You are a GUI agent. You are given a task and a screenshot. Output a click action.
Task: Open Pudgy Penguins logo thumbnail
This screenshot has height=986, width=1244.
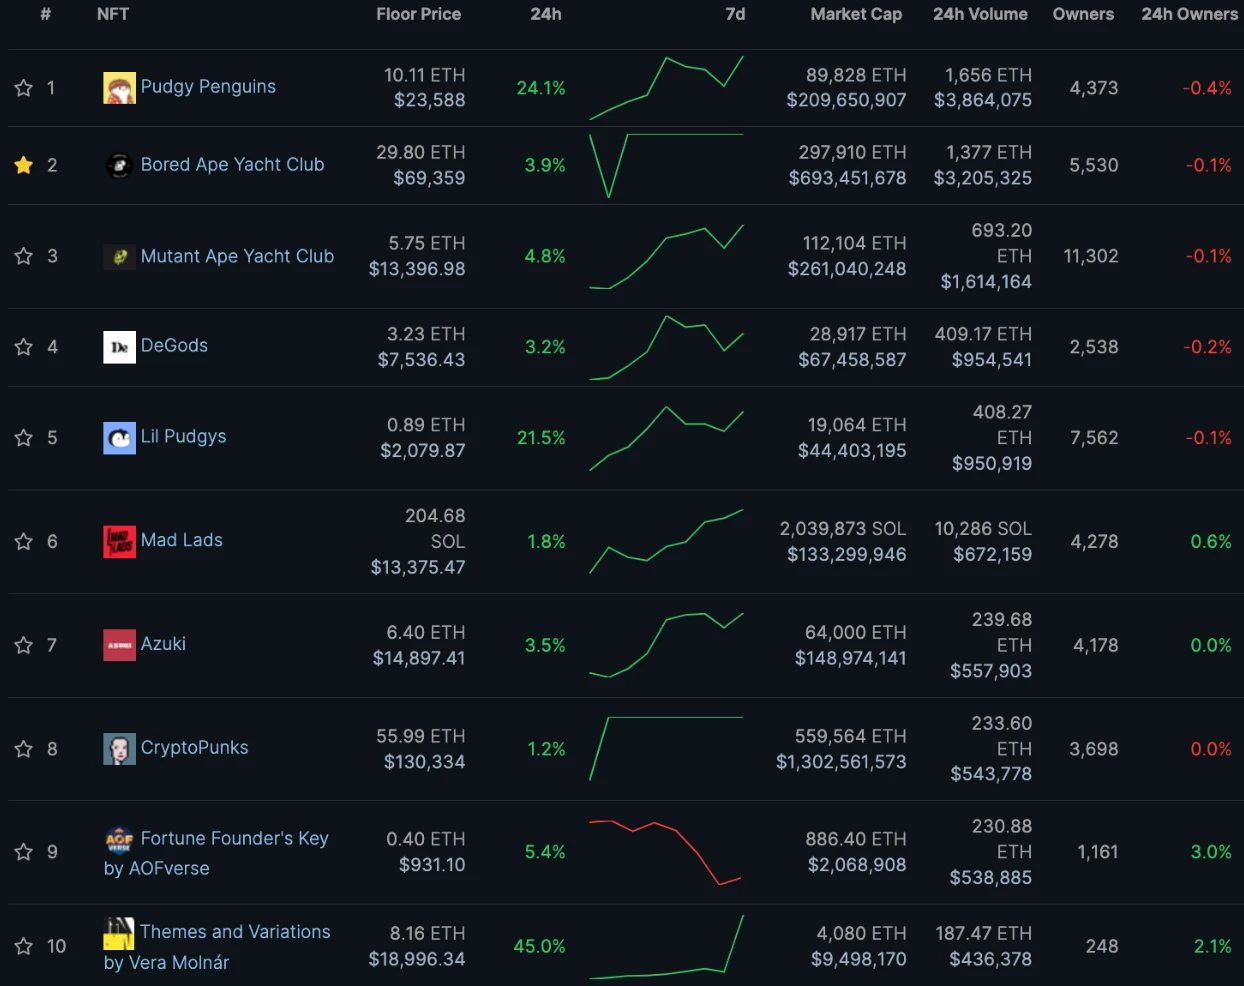point(119,88)
